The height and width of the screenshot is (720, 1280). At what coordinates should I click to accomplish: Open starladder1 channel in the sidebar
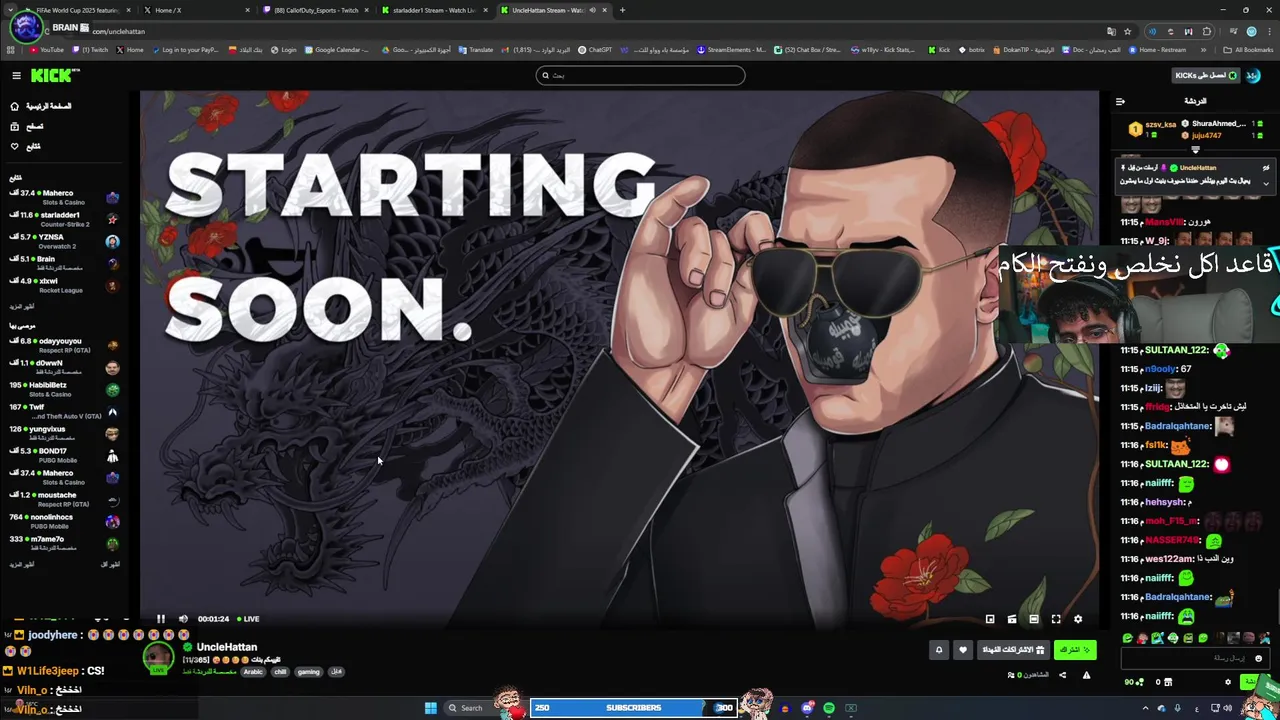(64, 219)
